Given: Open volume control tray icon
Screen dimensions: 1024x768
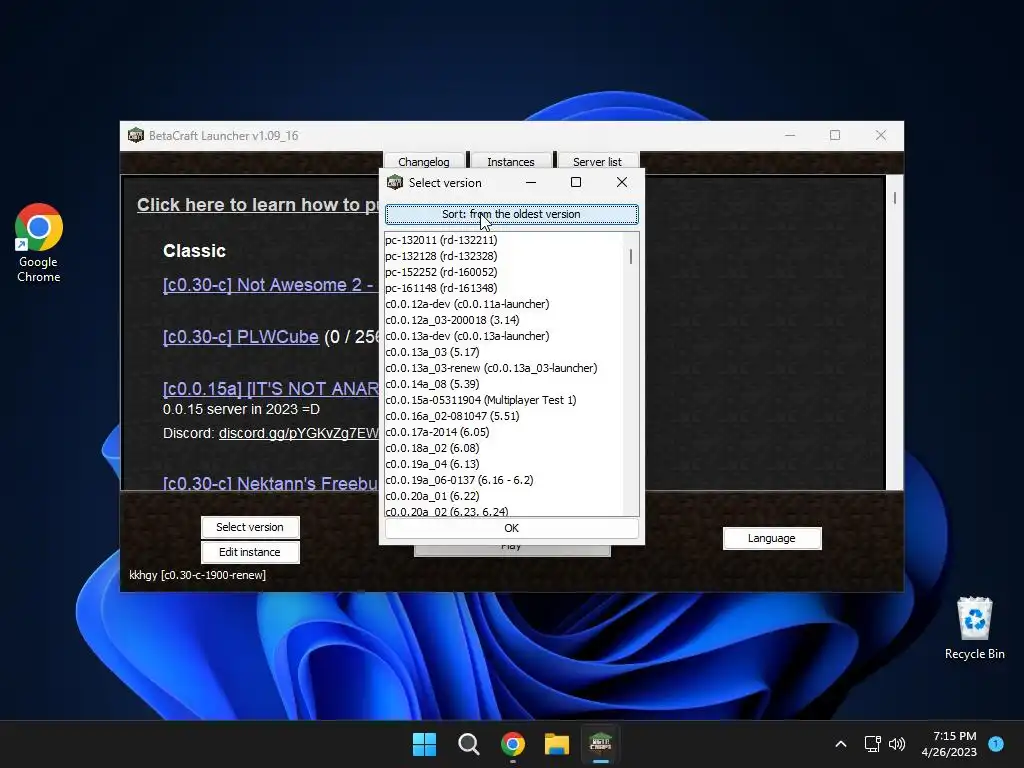Looking at the screenshot, I should 897,744.
